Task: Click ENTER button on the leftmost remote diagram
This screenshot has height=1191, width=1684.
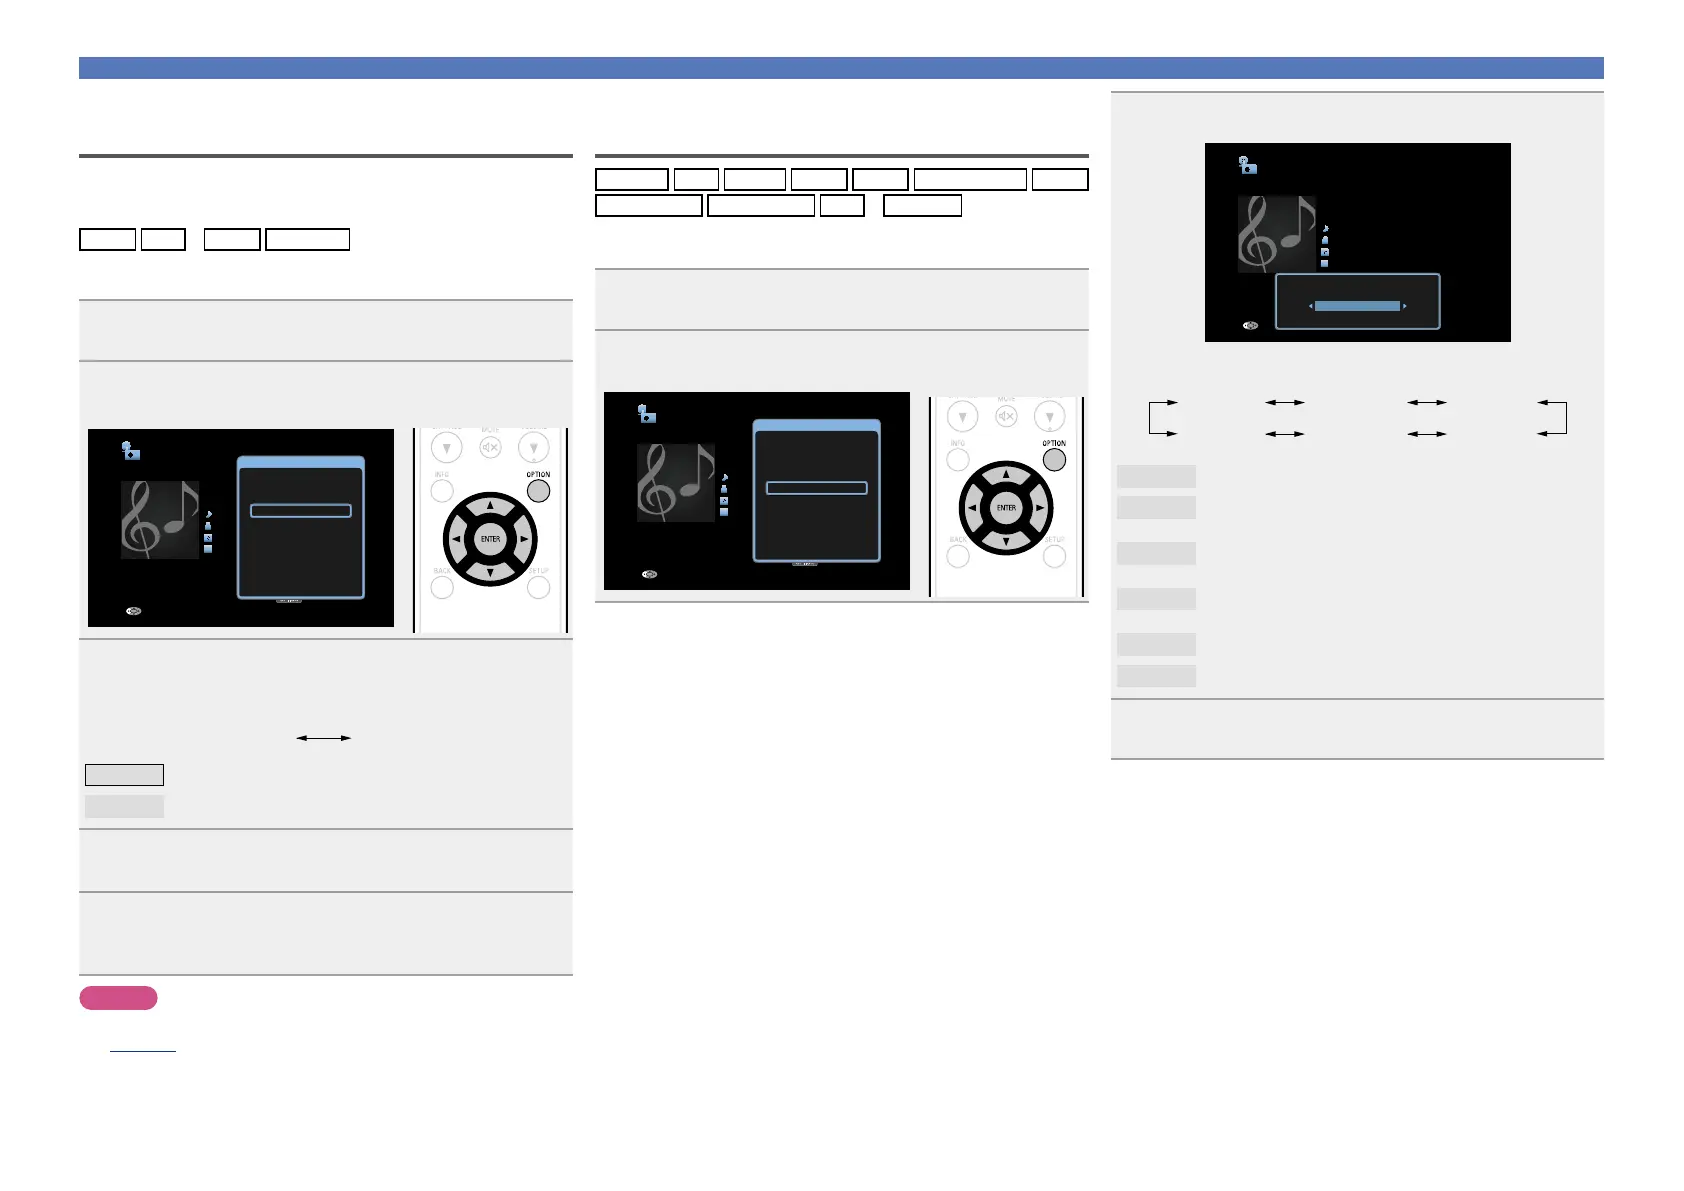Action: coord(490,539)
